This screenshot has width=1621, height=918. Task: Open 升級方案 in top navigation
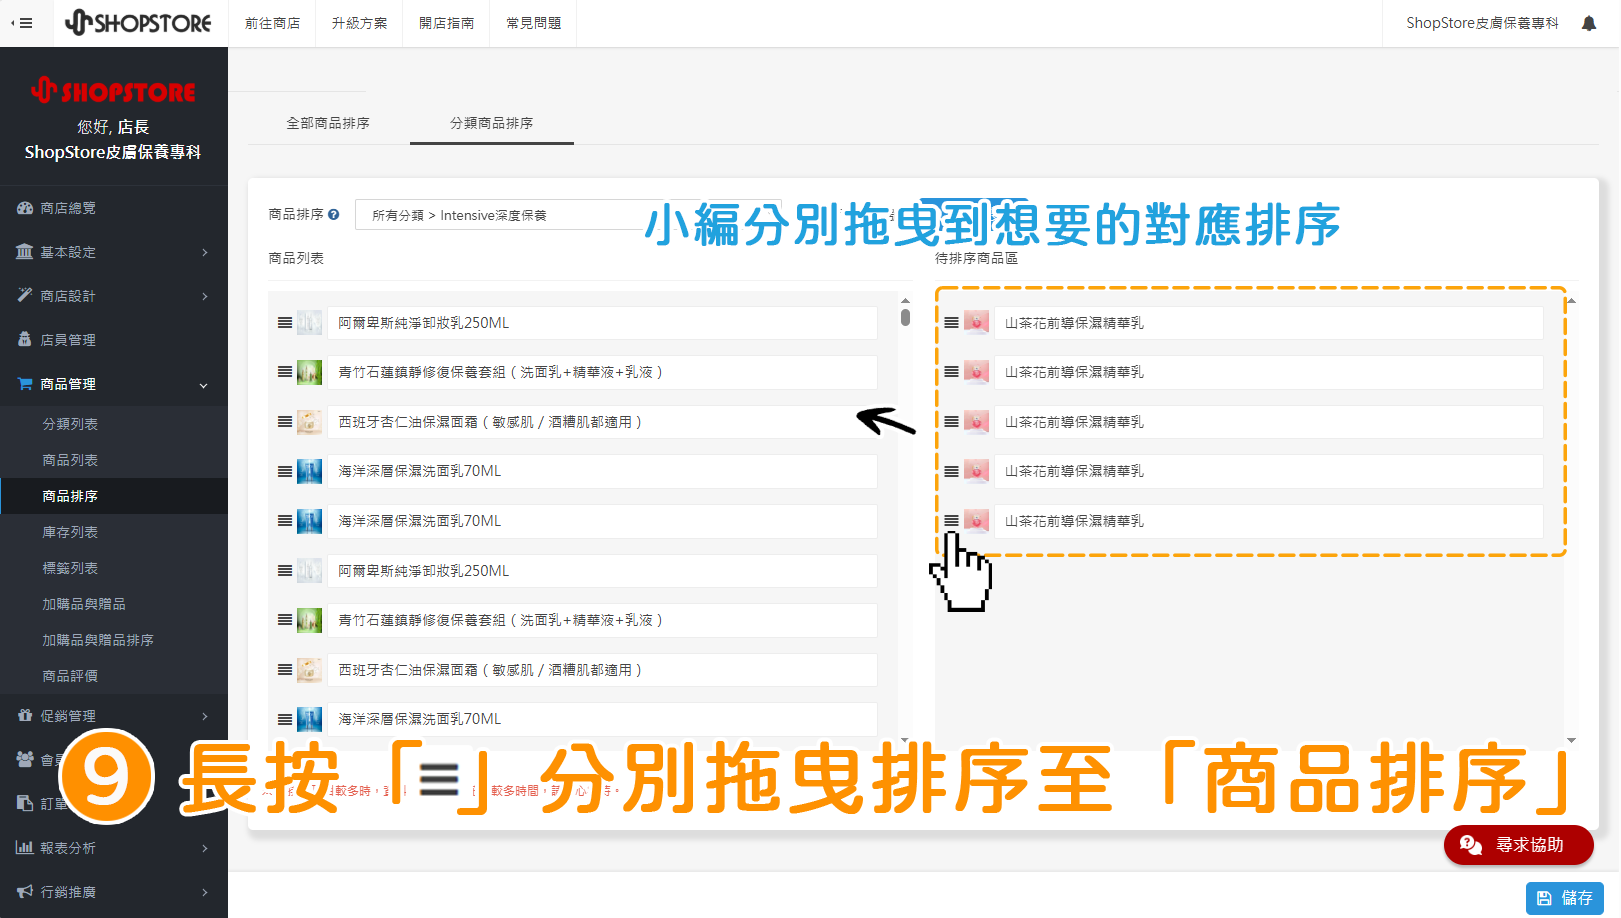point(359,23)
